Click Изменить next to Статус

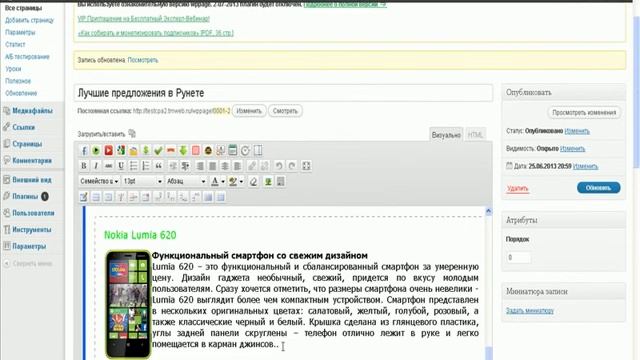[577, 131]
